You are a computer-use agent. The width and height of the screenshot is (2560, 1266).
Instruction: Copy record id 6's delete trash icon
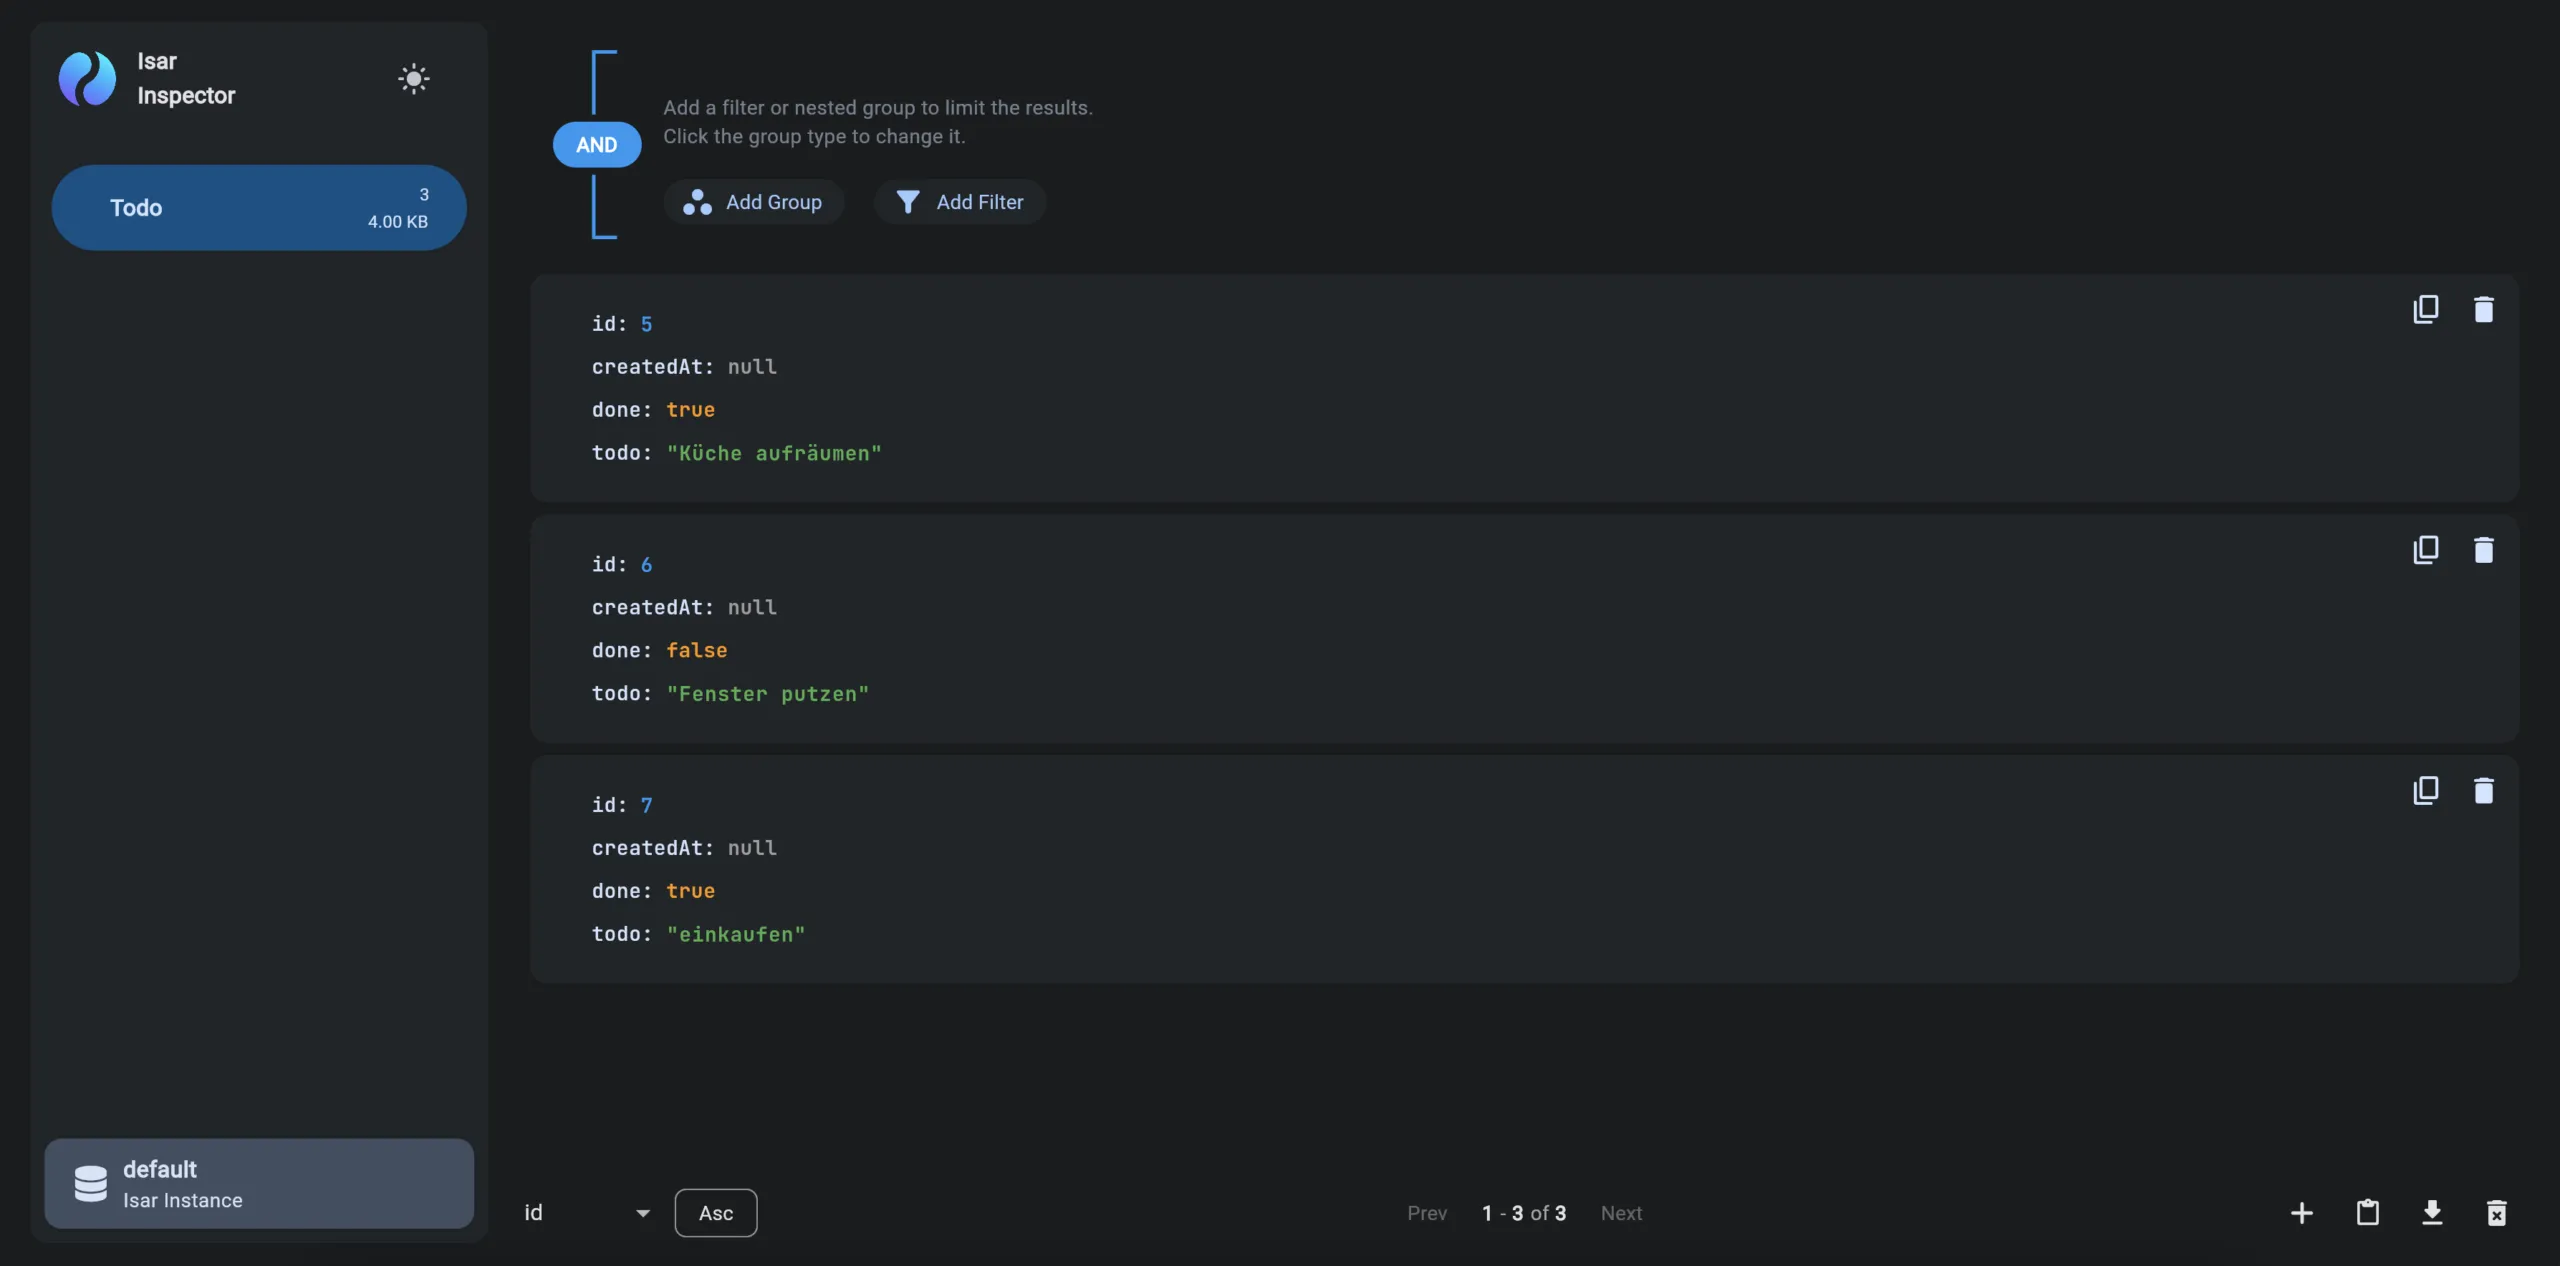(x=2485, y=550)
